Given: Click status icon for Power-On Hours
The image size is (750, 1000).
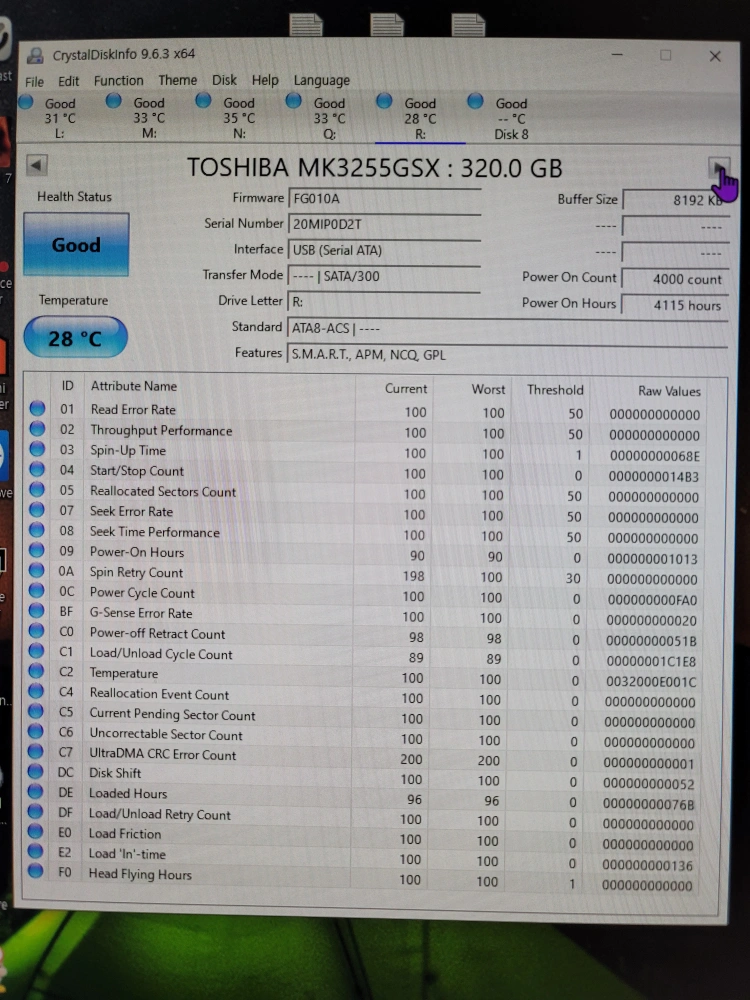Looking at the screenshot, I should pyautogui.click(x=37, y=550).
